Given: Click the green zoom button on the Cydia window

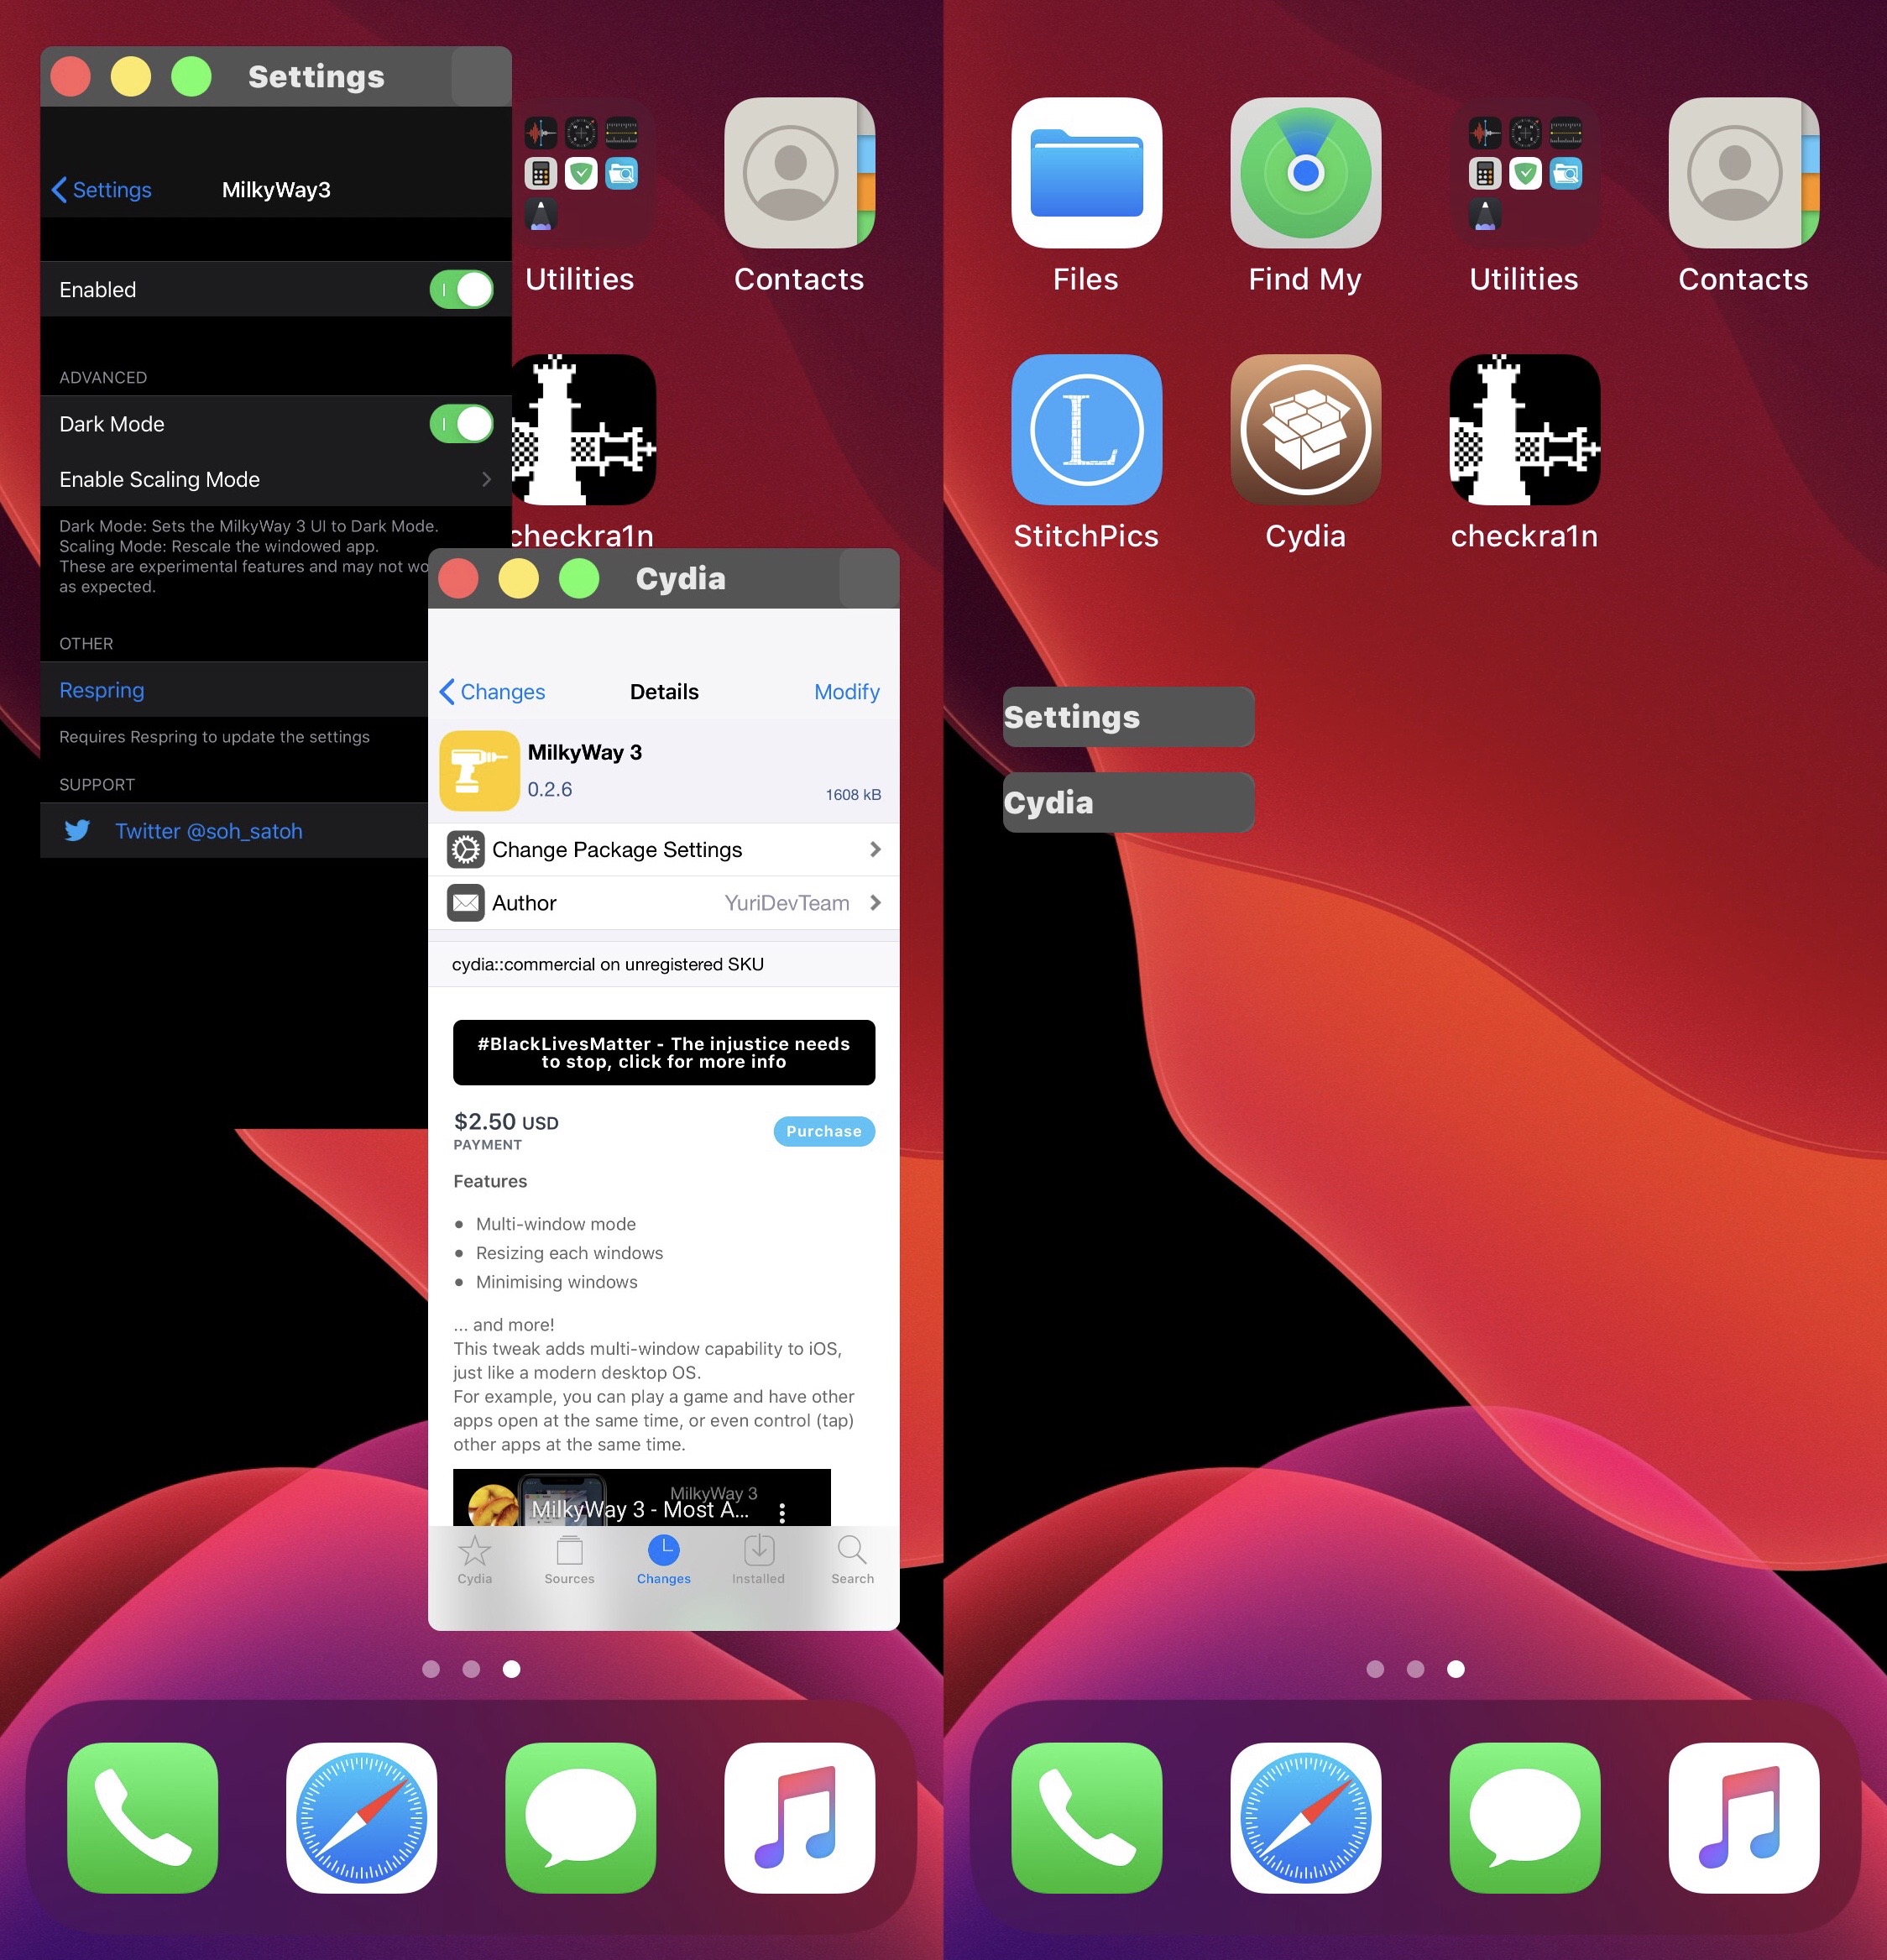Looking at the screenshot, I should pos(578,578).
